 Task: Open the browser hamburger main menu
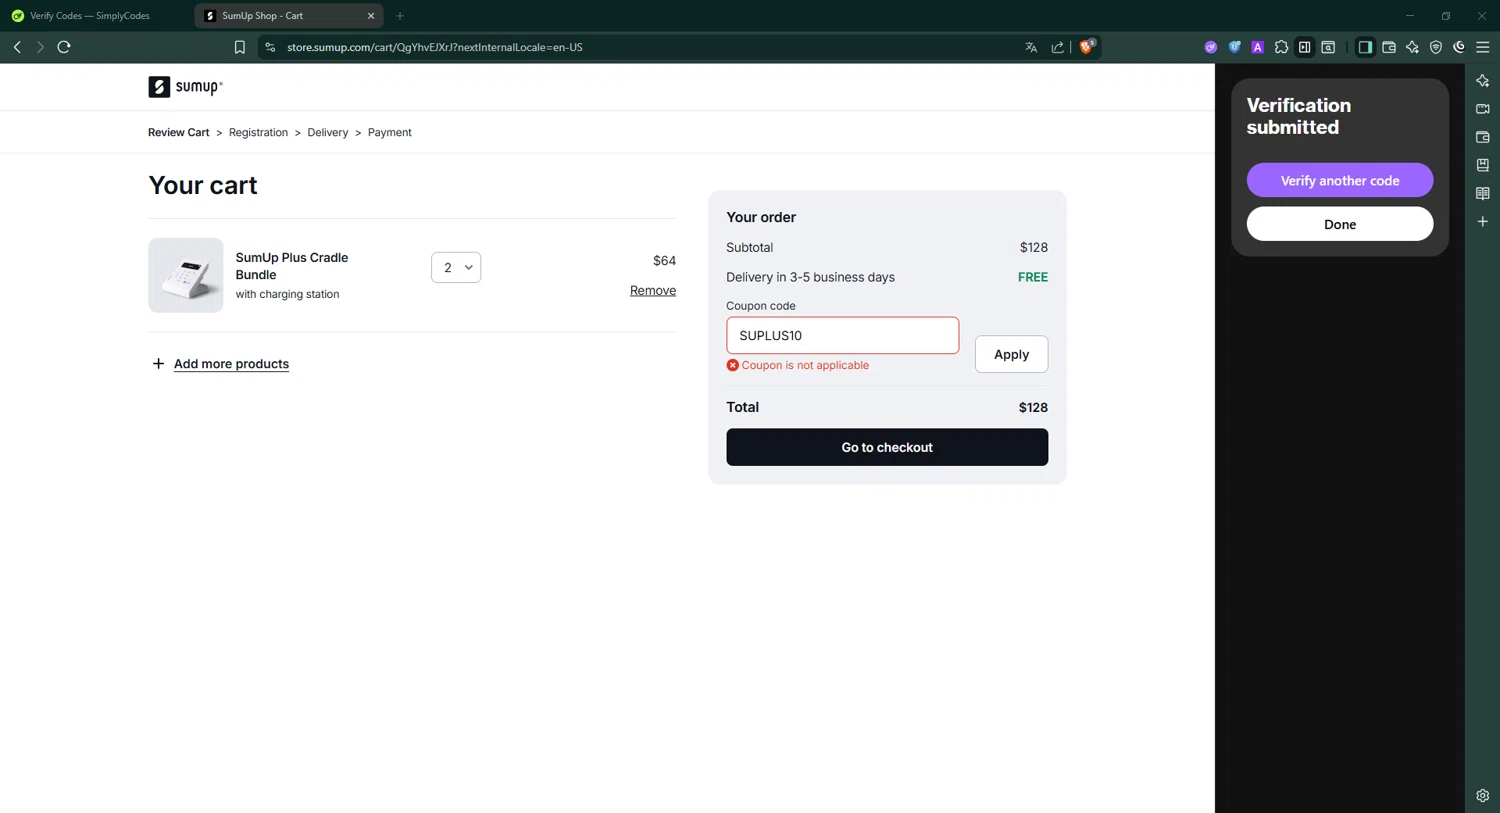tap(1483, 47)
